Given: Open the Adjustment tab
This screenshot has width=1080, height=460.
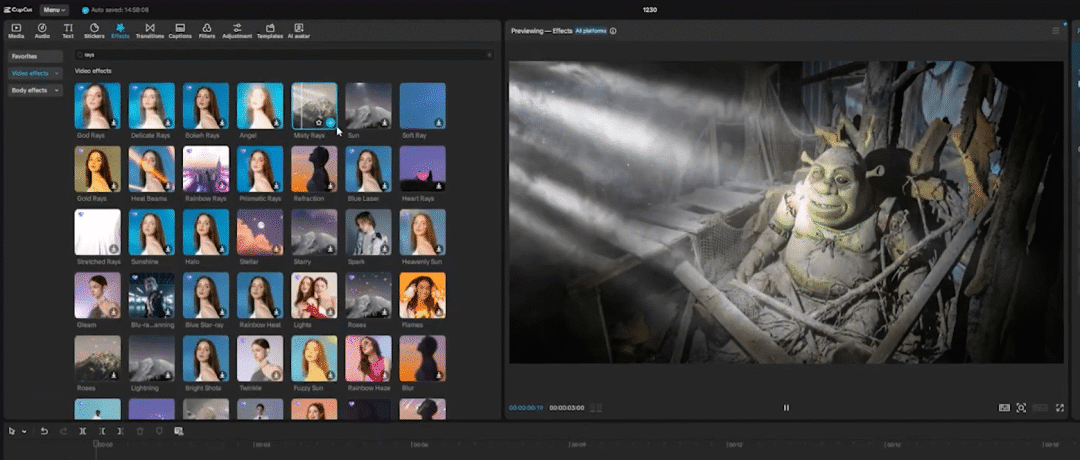Looking at the screenshot, I should point(237,31).
